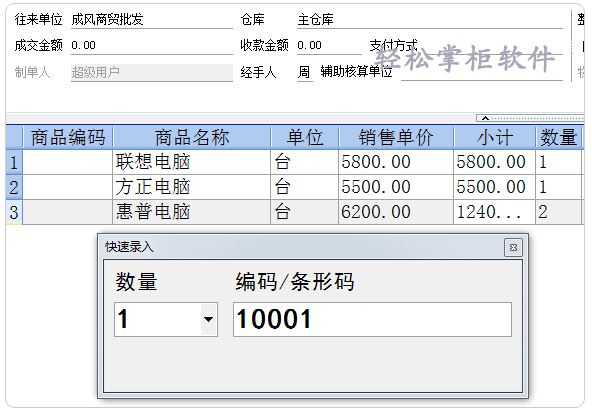
Task: Click the empty 商品编码 cell for 惠普电脑
Action: 68,212
